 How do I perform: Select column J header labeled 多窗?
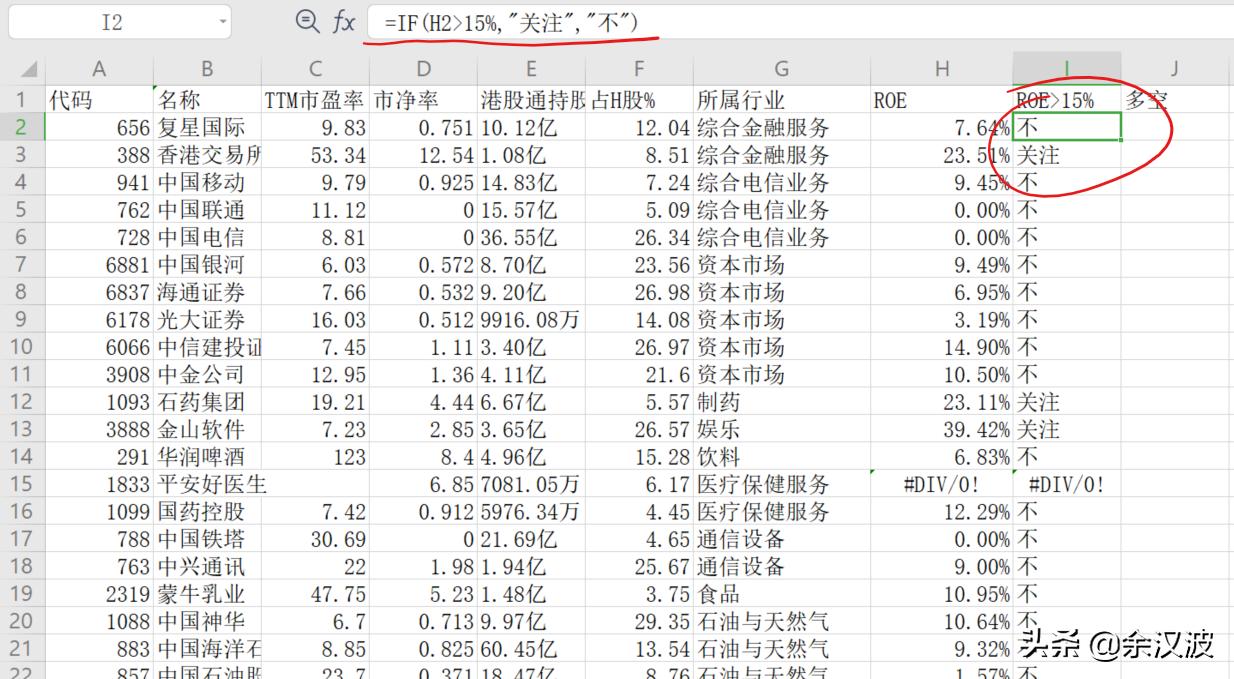click(x=1173, y=69)
